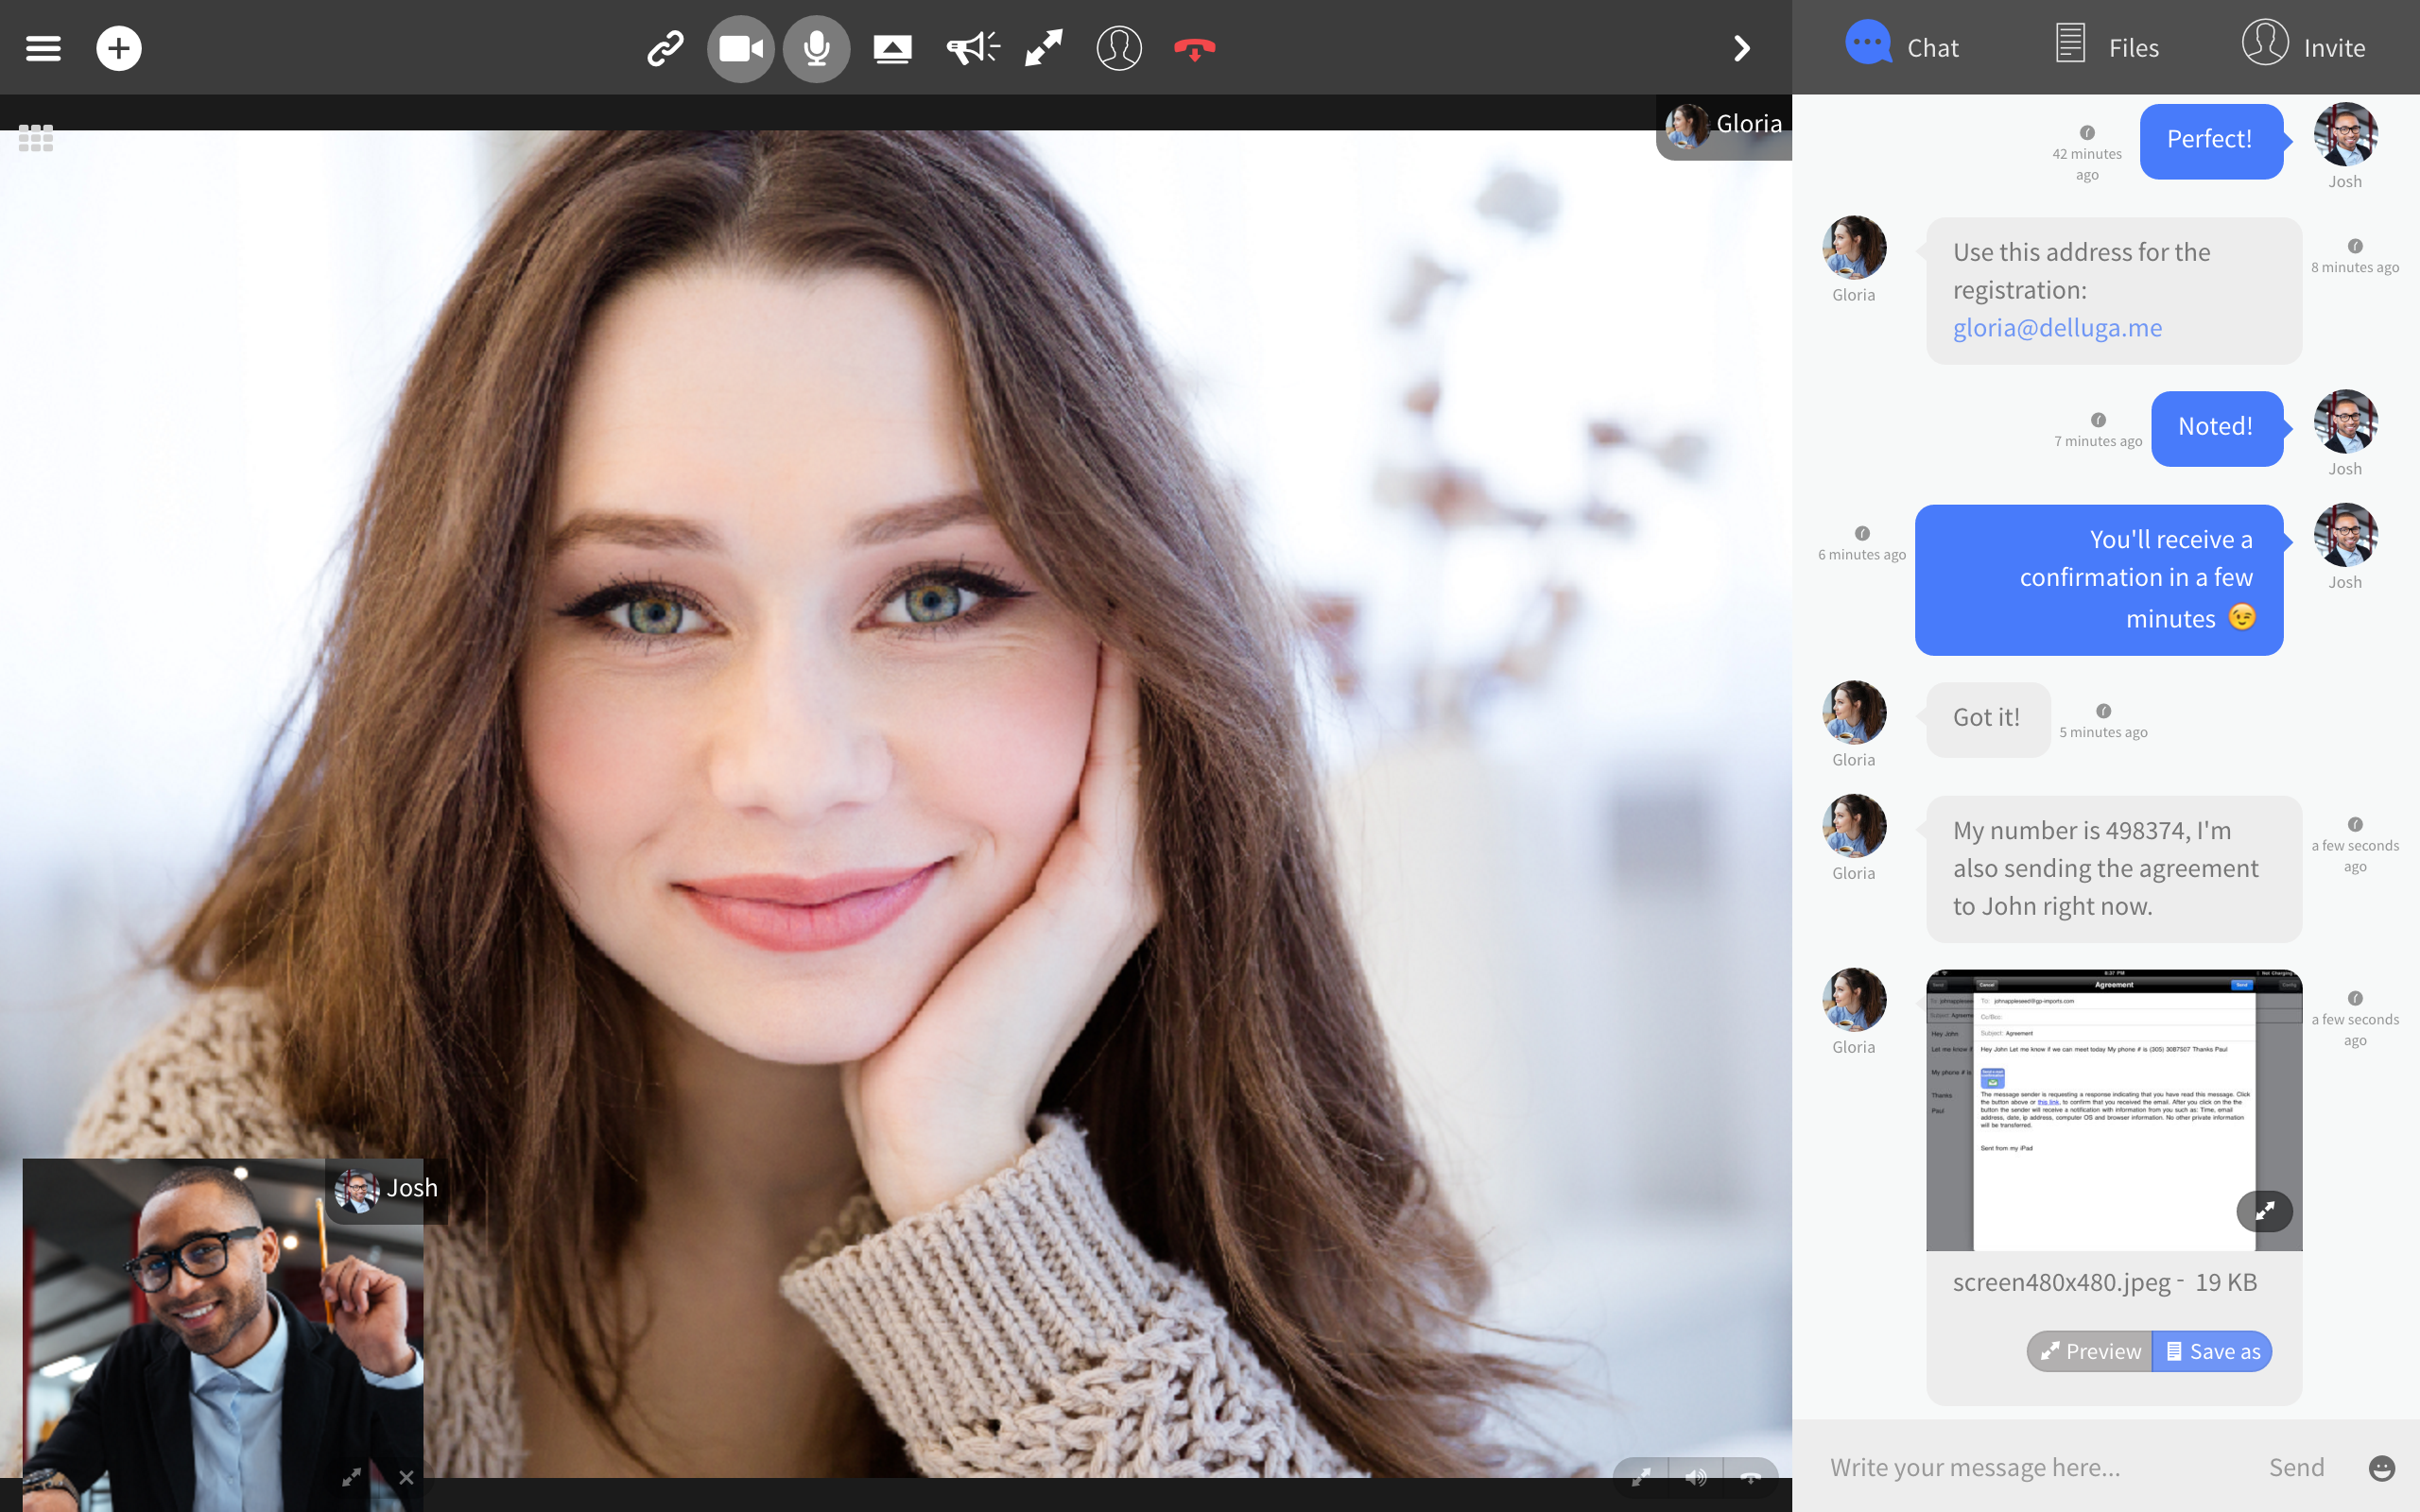Image resolution: width=2420 pixels, height=1512 pixels.
Task: Hang up the call with red phone
Action: coord(1194,48)
